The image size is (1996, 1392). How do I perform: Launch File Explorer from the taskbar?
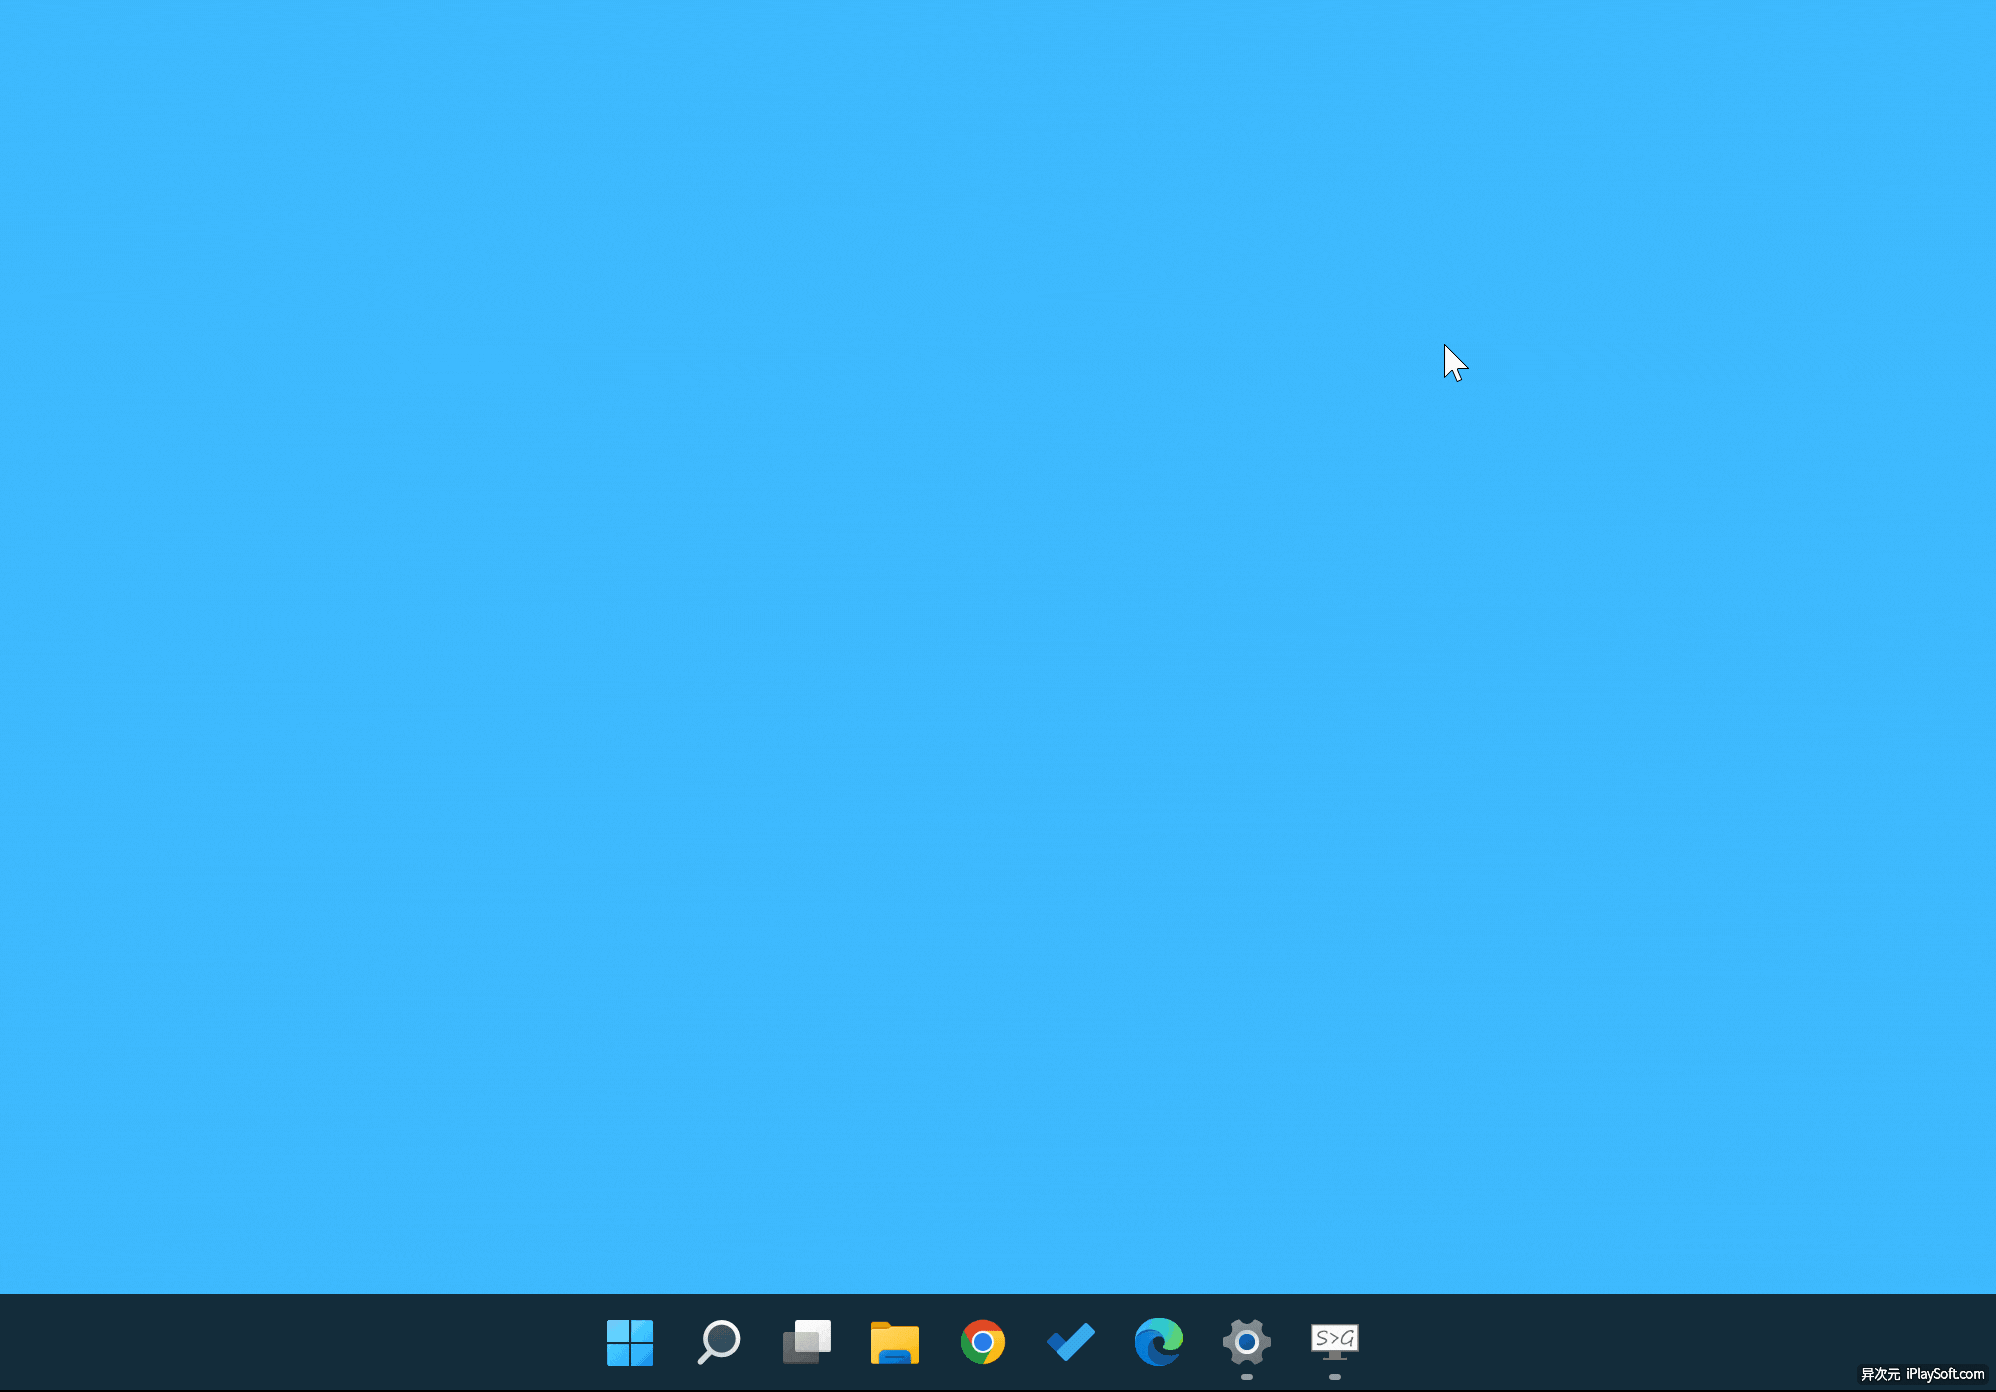tap(894, 1343)
